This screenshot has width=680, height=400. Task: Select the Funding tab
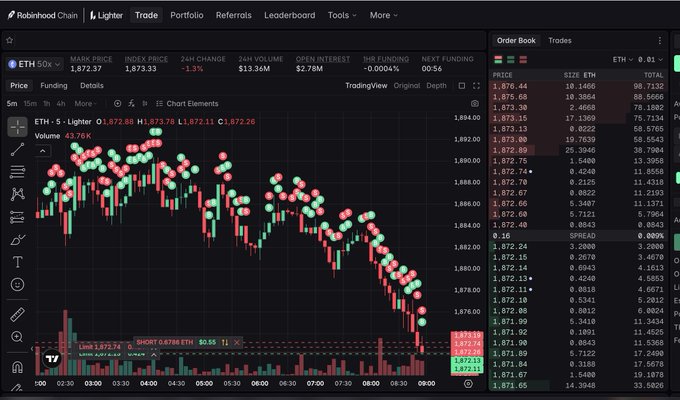pyautogui.click(x=54, y=85)
